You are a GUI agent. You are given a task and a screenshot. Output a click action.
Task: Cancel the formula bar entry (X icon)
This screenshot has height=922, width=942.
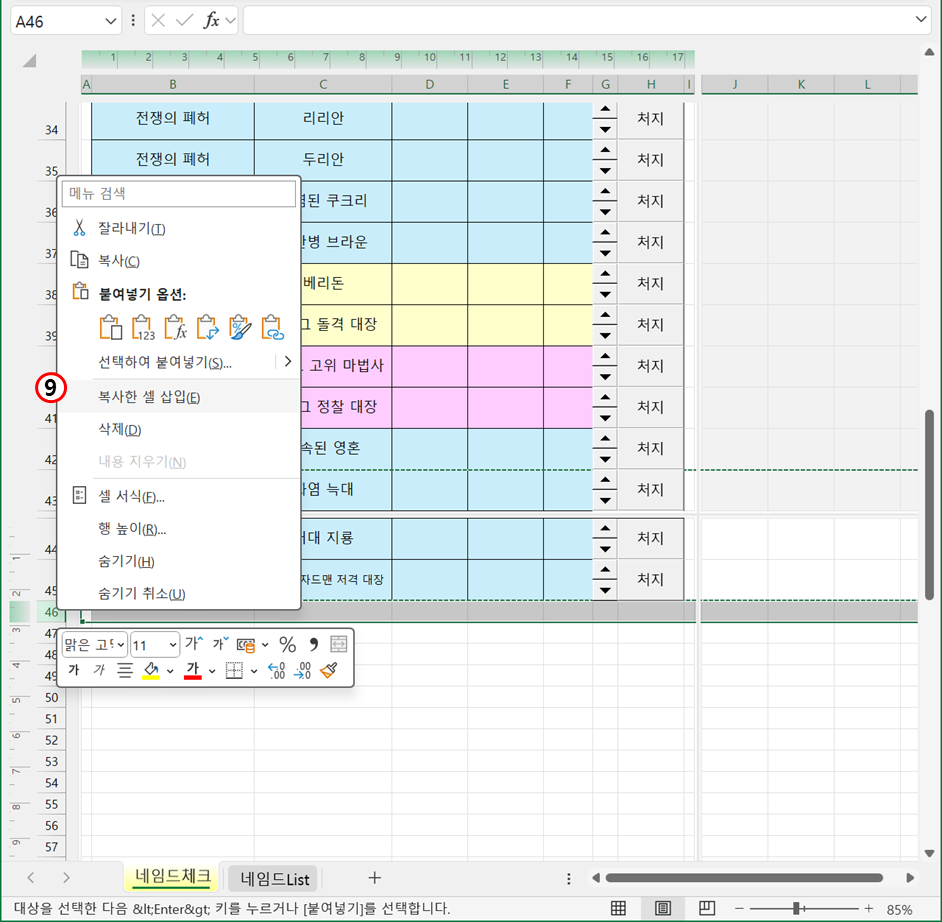[x=158, y=21]
